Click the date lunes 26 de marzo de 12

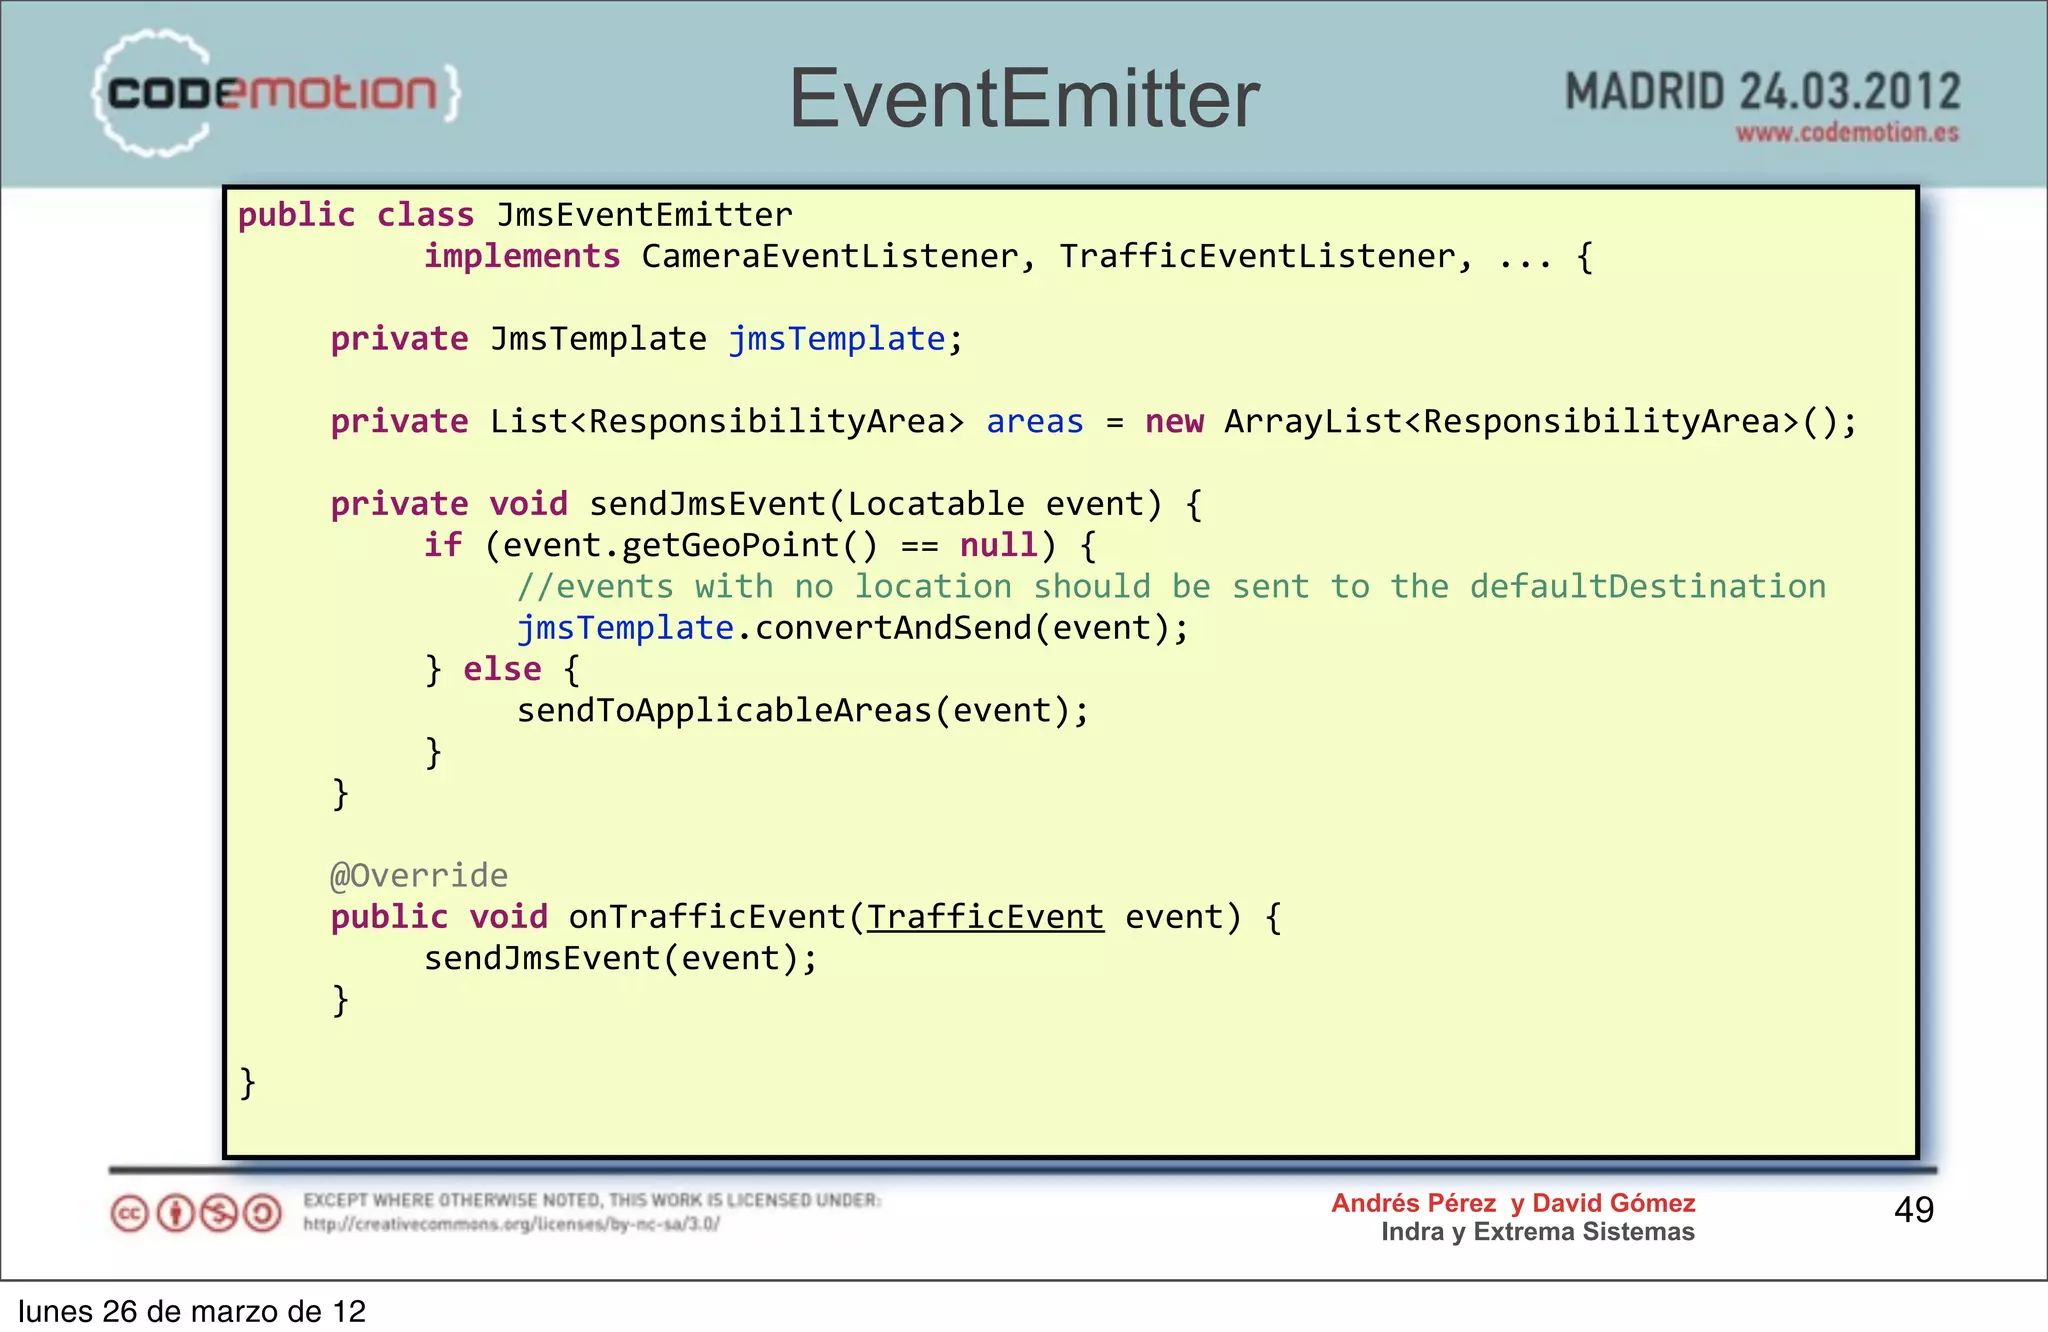(192, 1311)
